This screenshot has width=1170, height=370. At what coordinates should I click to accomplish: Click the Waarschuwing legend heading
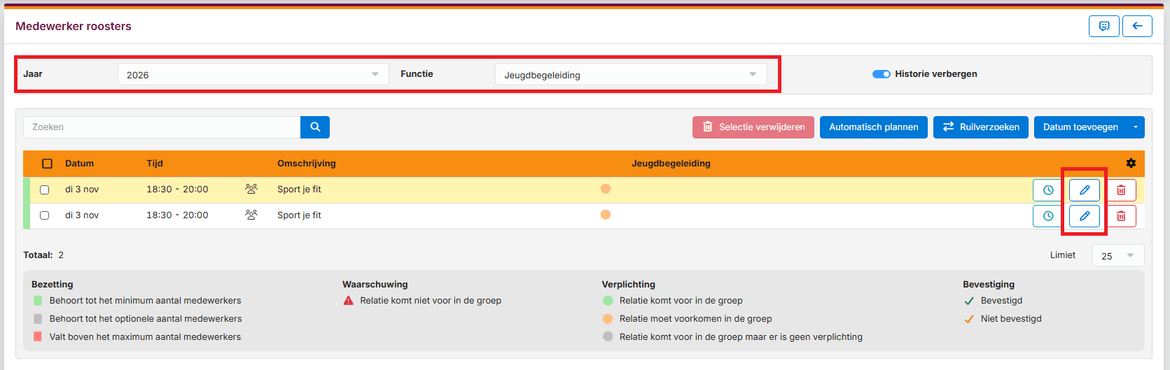click(x=375, y=284)
